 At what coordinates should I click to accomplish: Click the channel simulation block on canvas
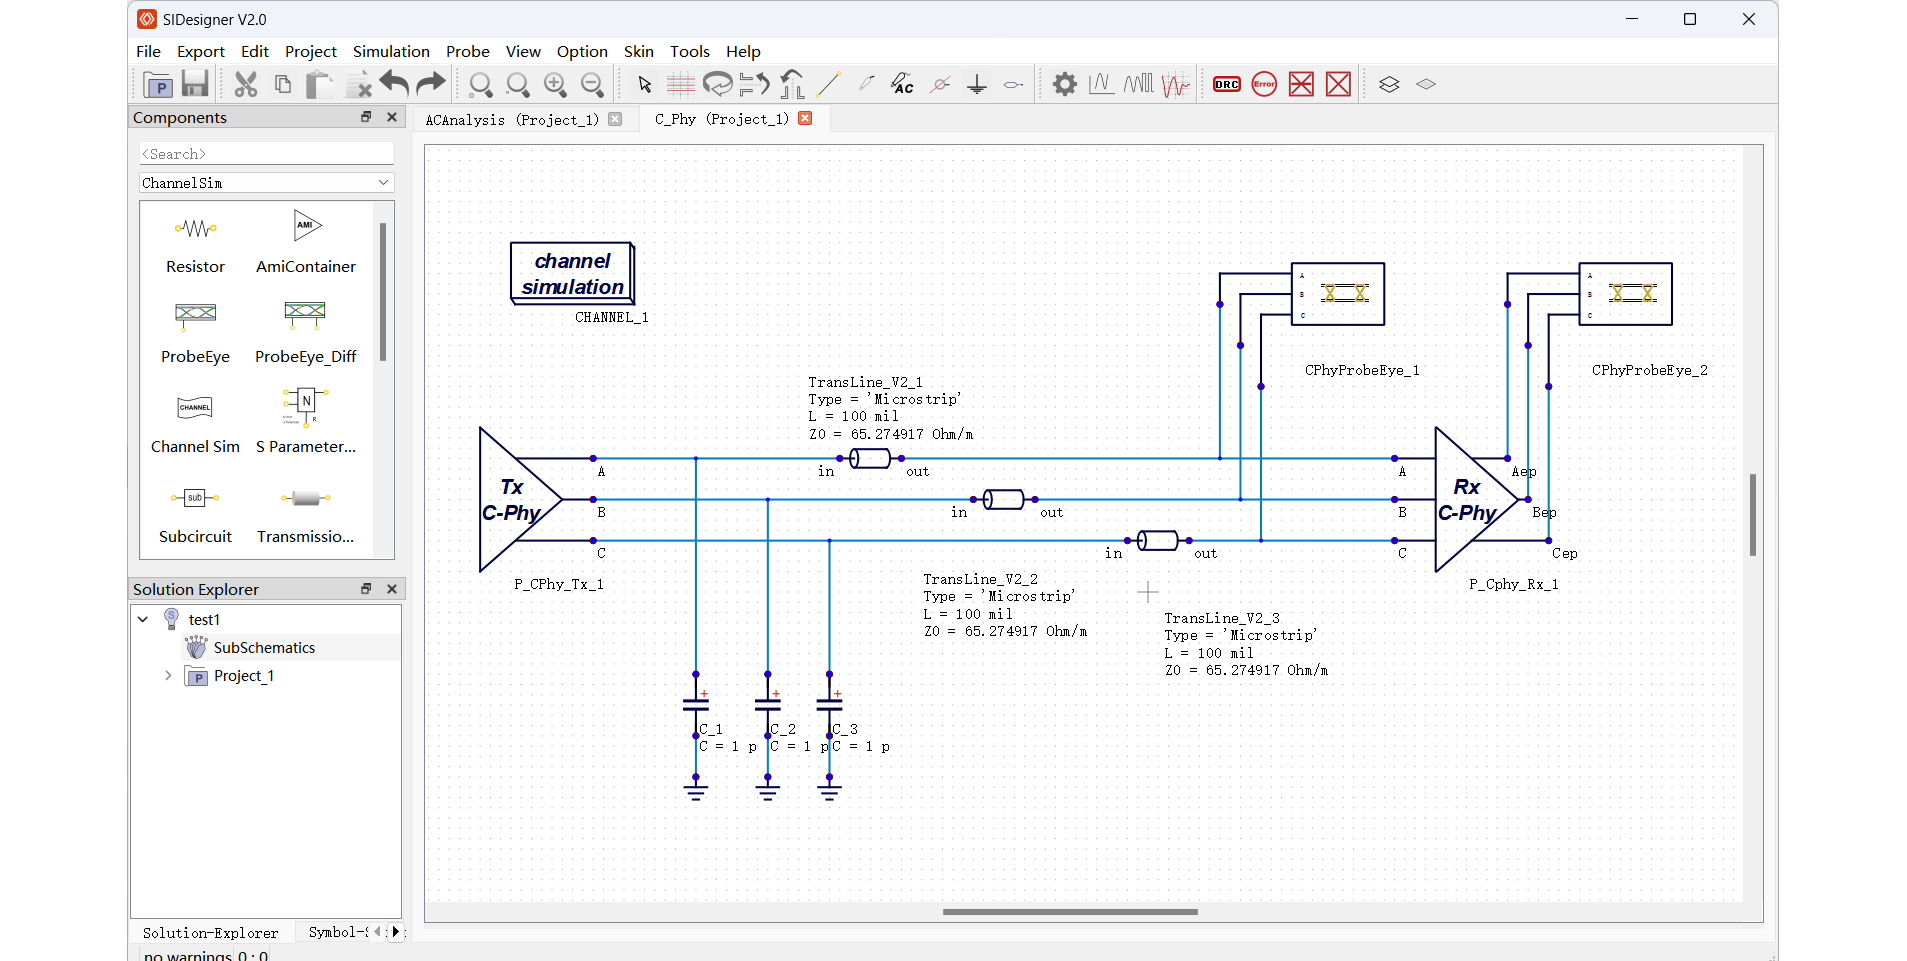coord(573,273)
